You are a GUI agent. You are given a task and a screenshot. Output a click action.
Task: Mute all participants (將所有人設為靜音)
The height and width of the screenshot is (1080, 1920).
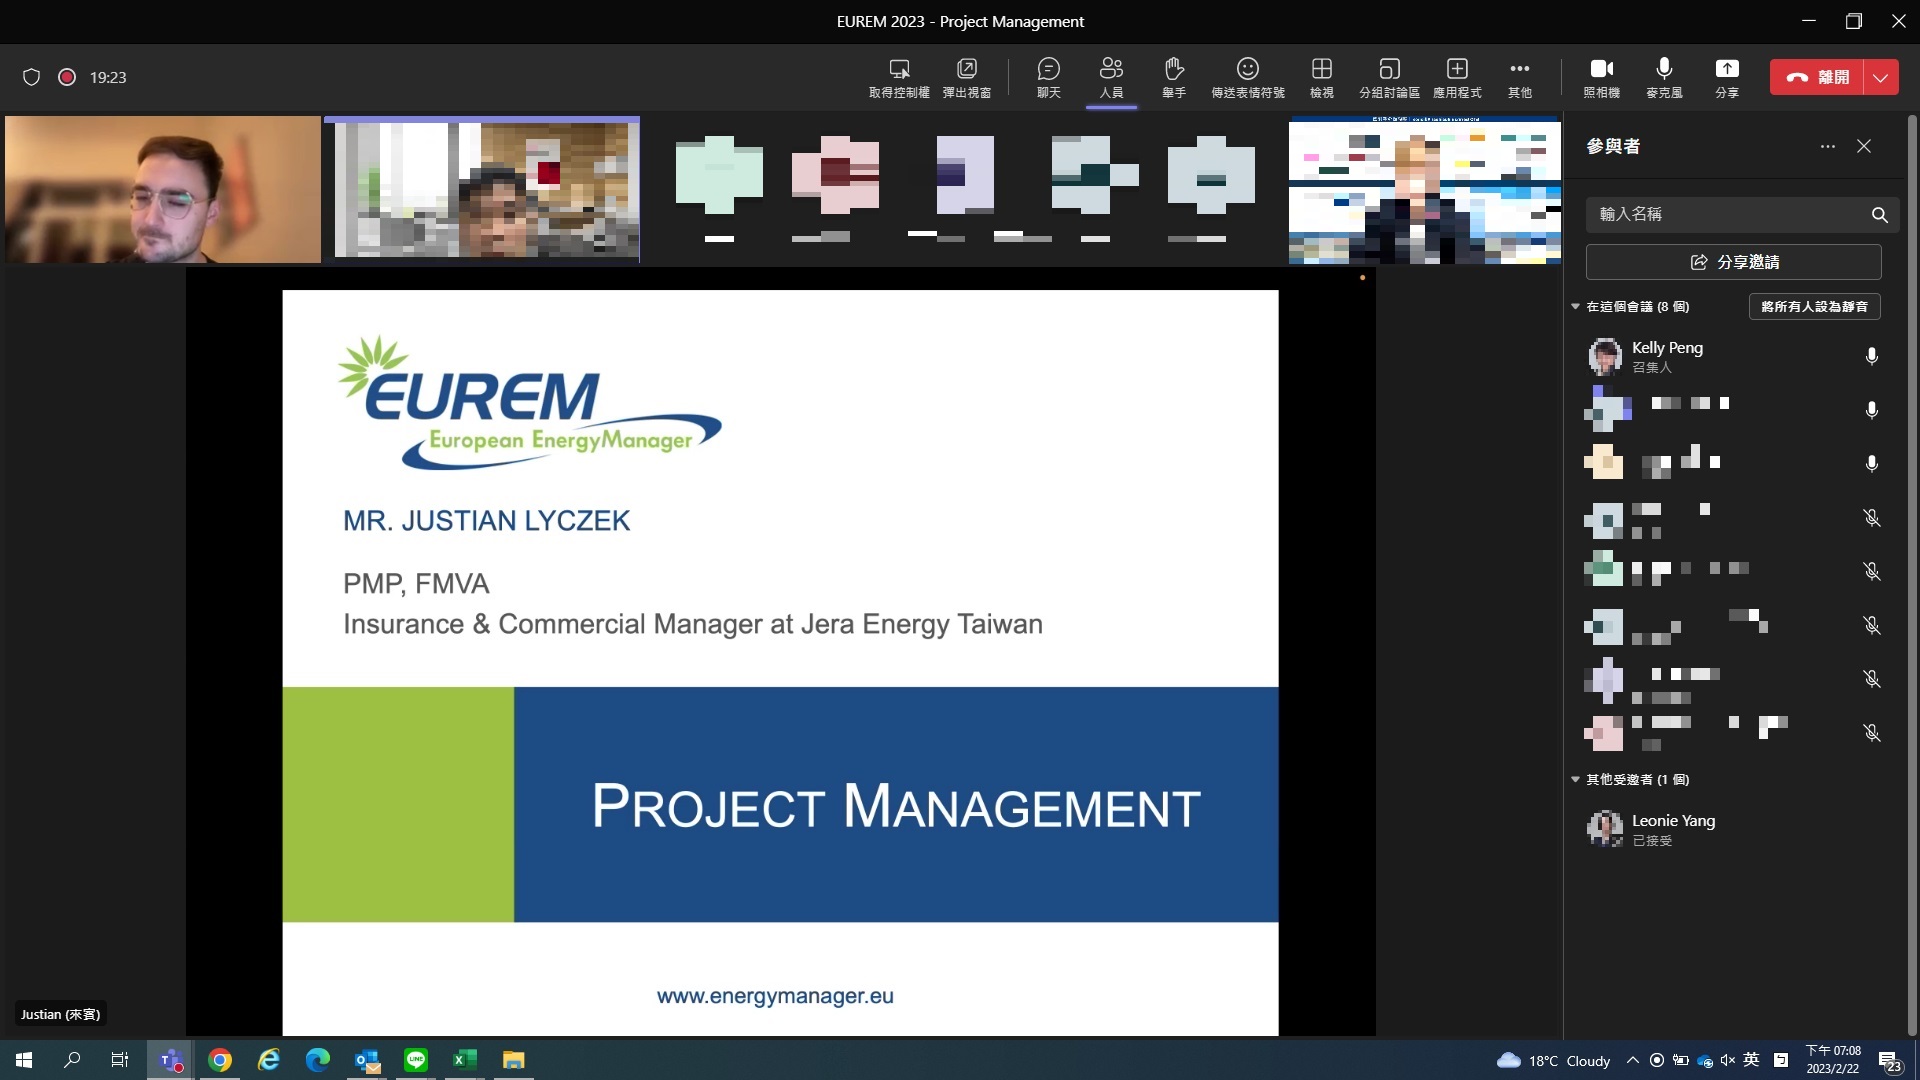[1814, 306]
